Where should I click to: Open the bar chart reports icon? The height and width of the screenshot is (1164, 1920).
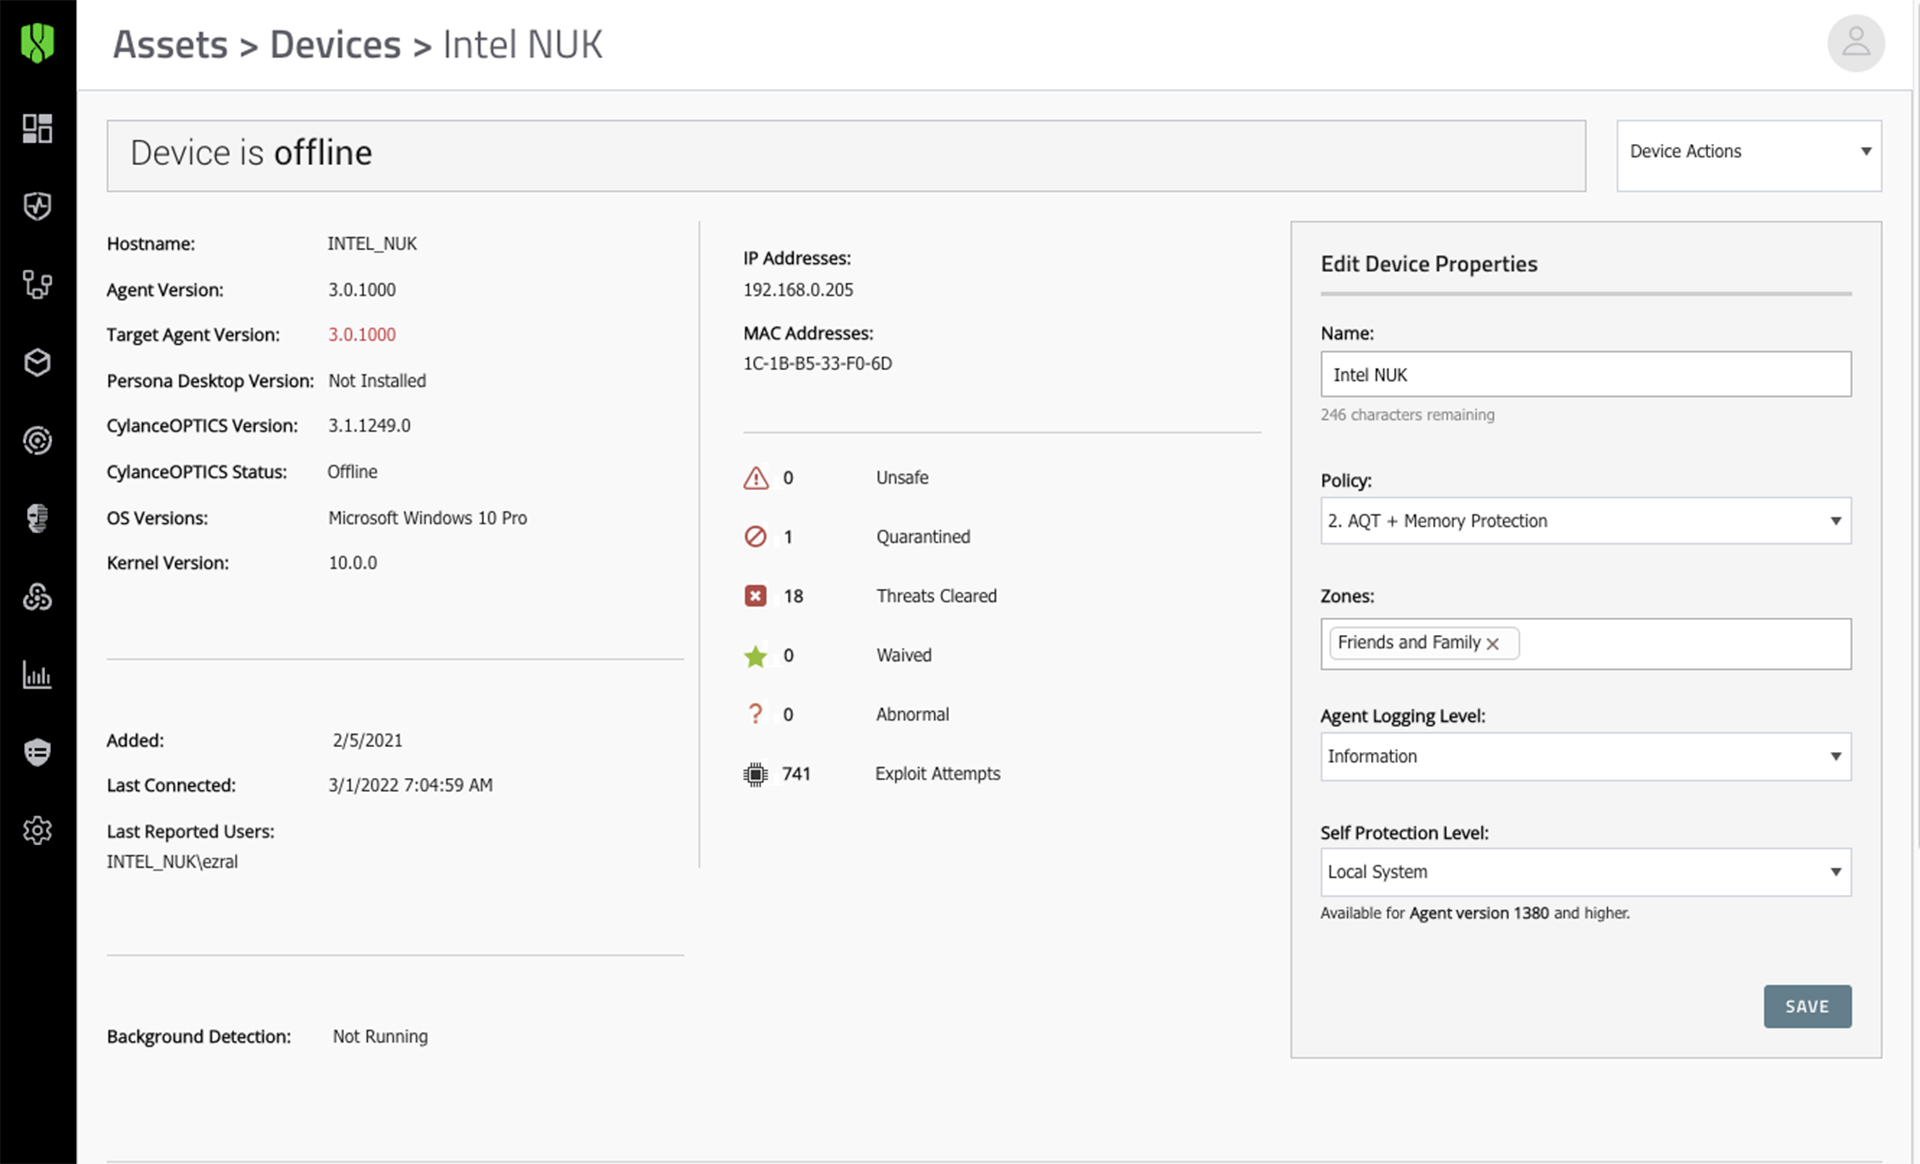pos(37,675)
